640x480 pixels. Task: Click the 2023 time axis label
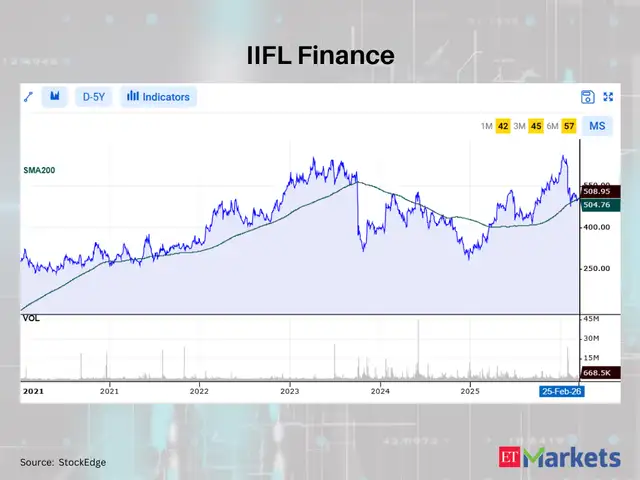pos(290,391)
